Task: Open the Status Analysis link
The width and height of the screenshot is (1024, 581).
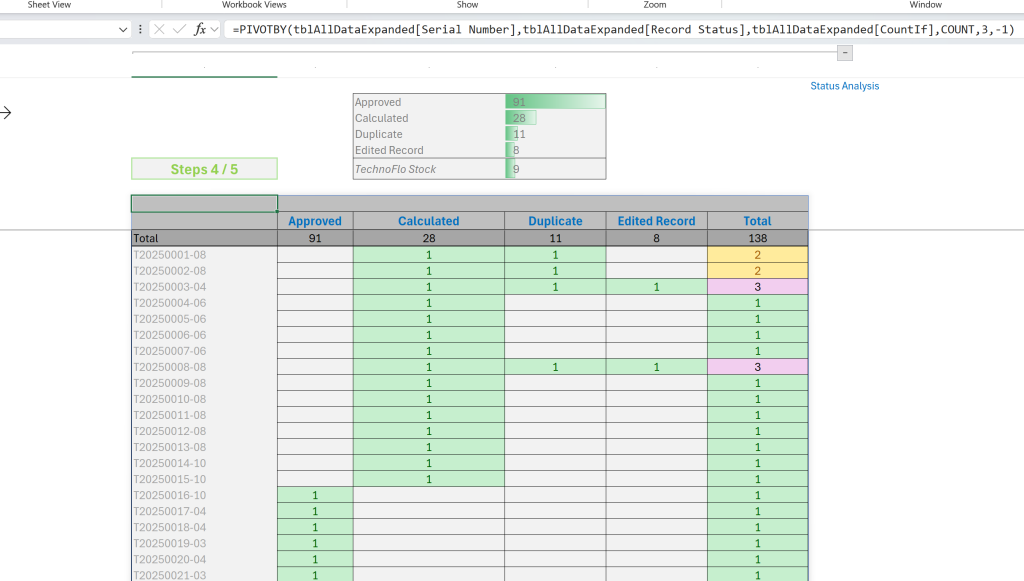Action: 844,86
